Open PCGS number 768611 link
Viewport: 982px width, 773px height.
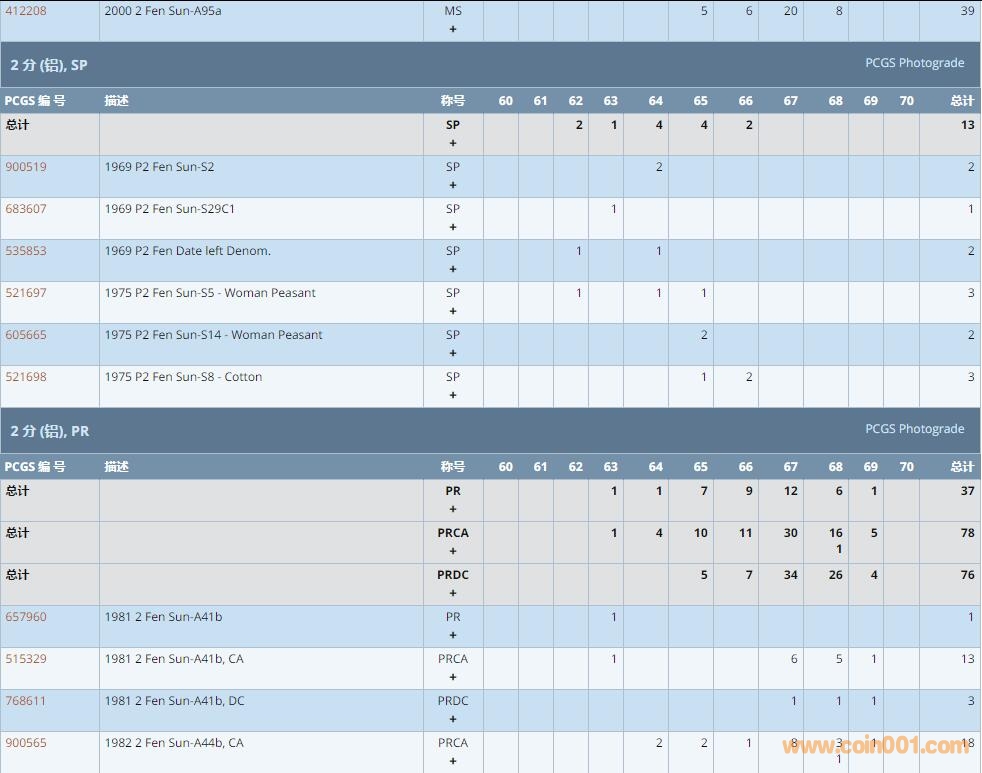(x=26, y=701)
